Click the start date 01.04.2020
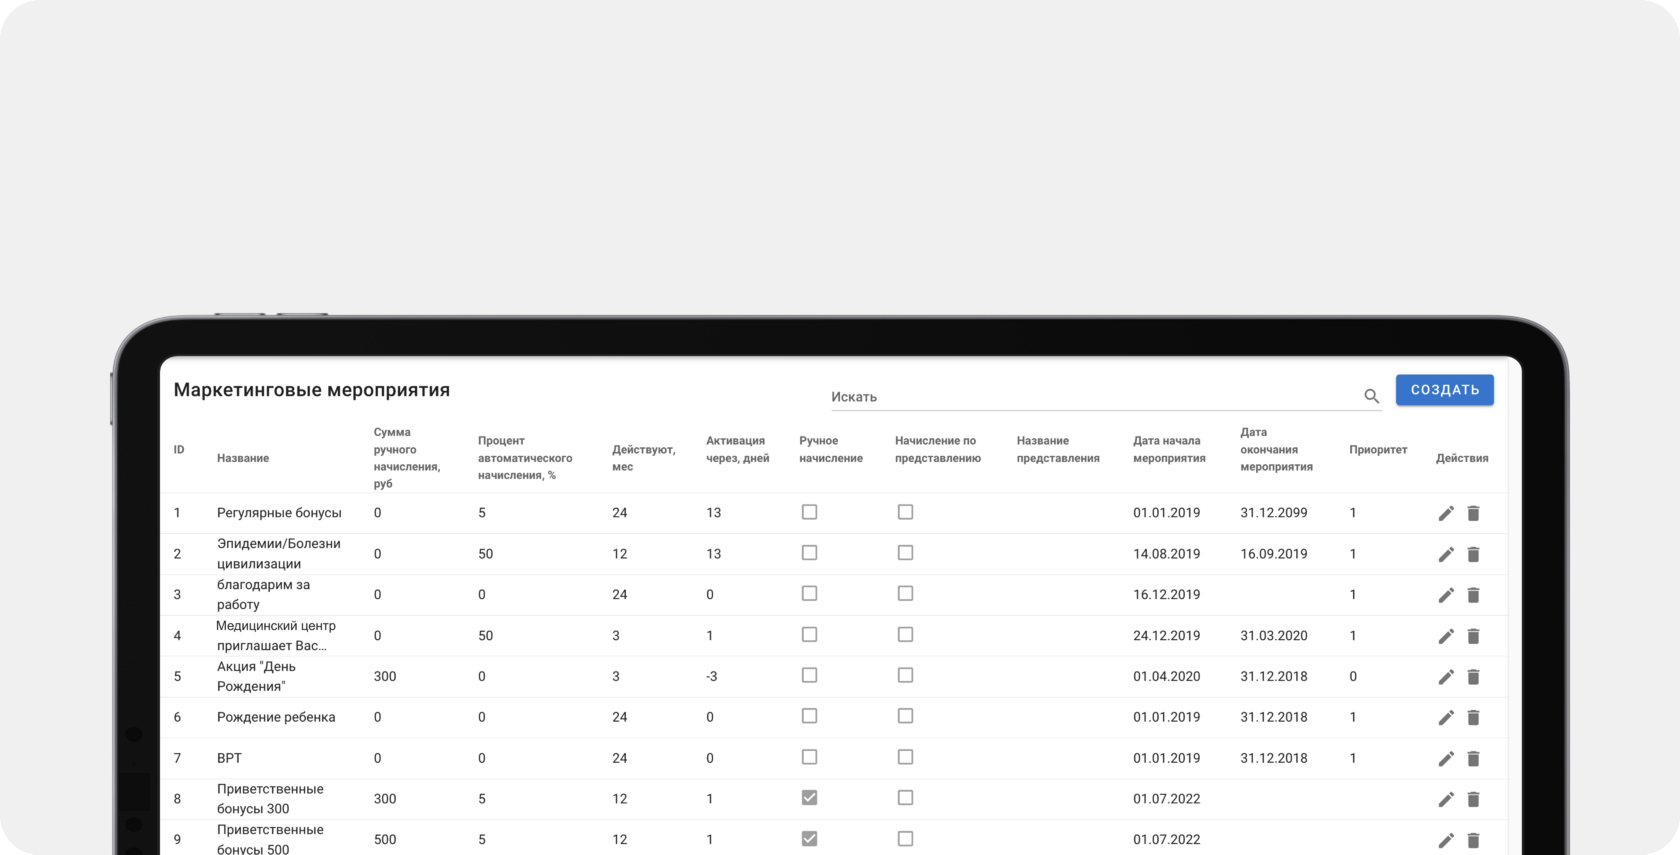 pyautogui.click(x=1167, y=677)
